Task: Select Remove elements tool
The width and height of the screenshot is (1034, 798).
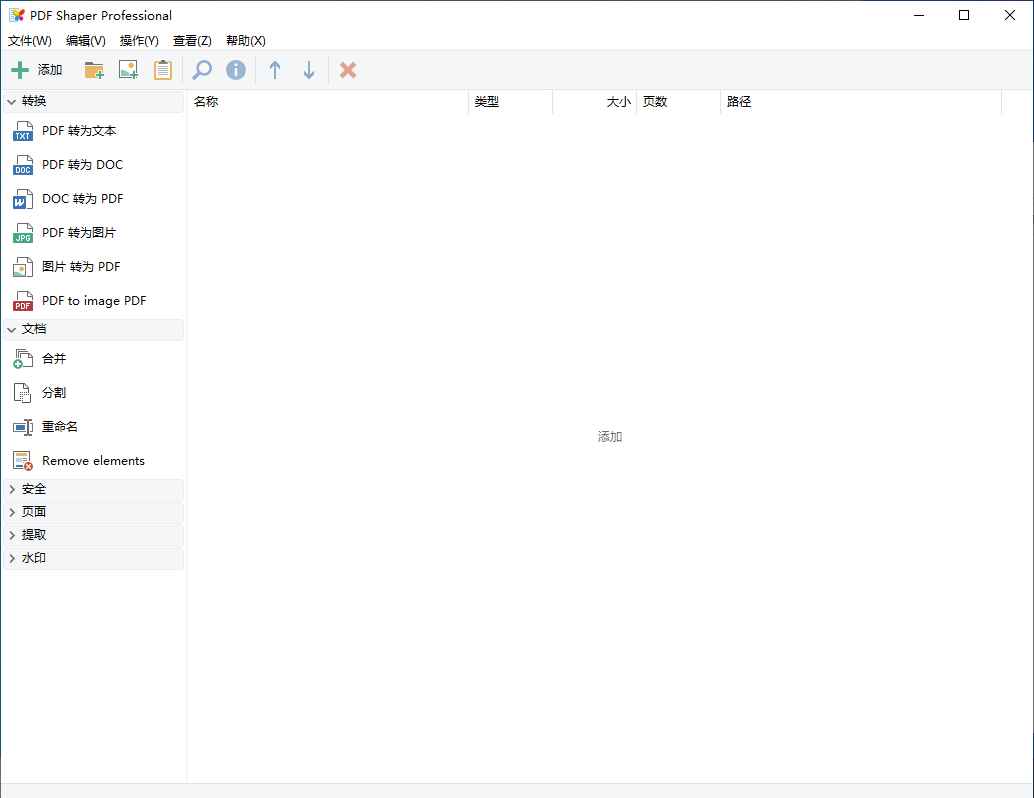Action: click(x=93, y=461)
